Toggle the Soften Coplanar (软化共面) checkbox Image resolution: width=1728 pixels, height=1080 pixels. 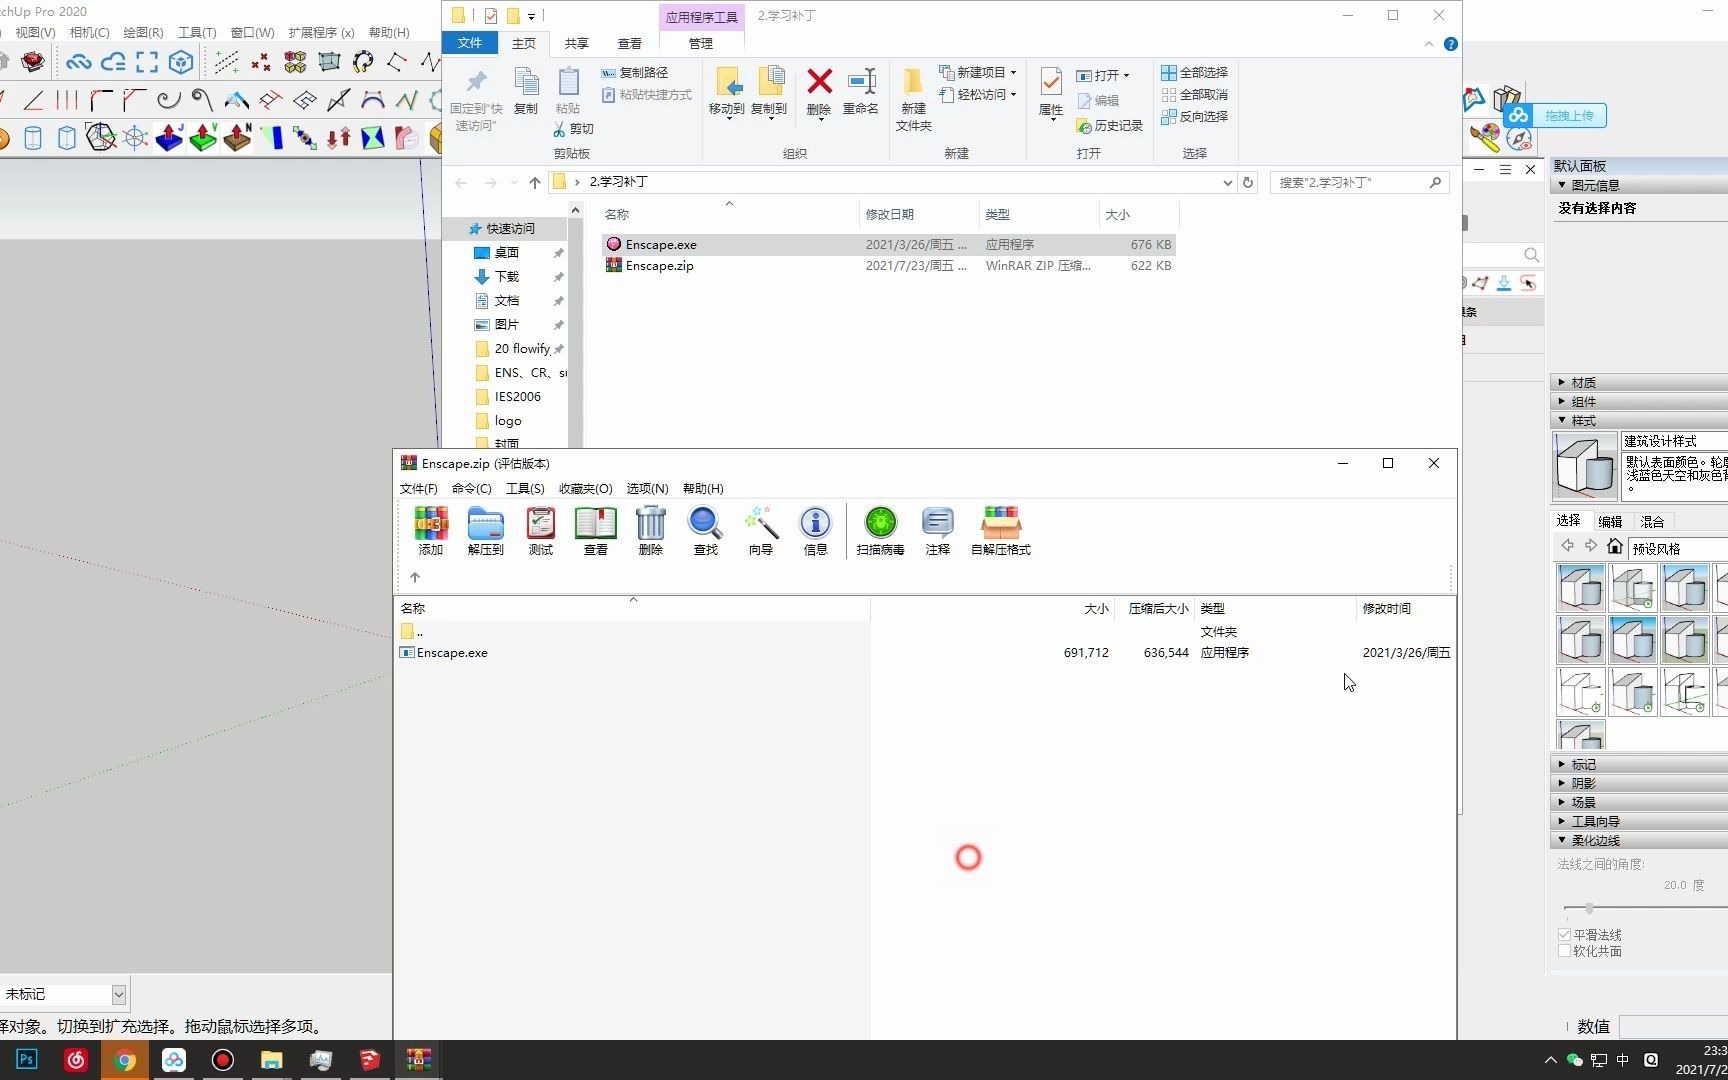tap(1564, 951)
